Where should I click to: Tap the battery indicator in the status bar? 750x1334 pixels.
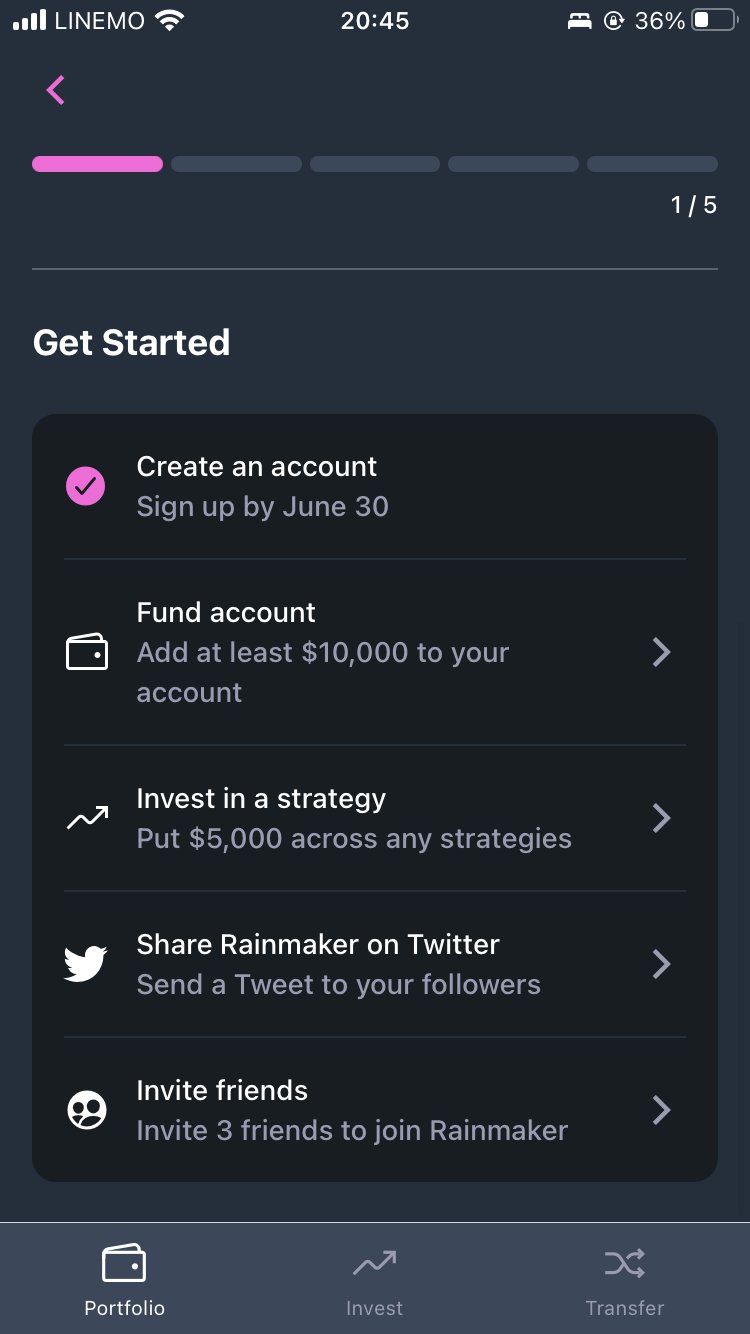point(714,21)
